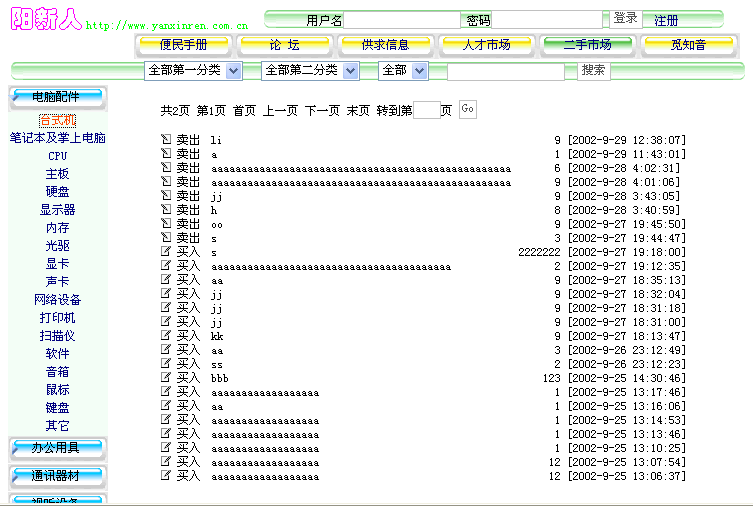Click the 搜索 search button
Screen dimensions: 753x506
point(593,70)
